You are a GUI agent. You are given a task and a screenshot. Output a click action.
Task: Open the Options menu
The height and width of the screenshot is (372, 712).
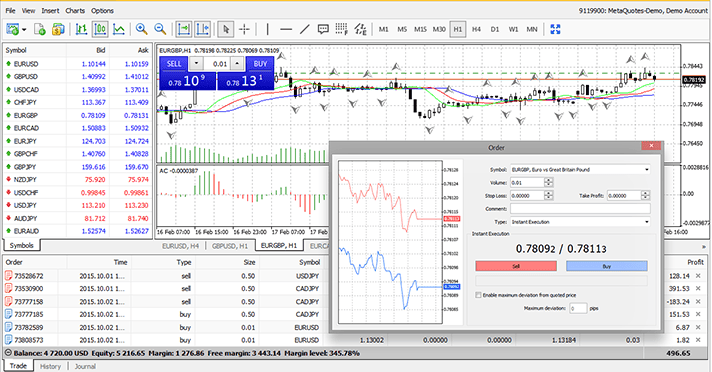(102, 10)
